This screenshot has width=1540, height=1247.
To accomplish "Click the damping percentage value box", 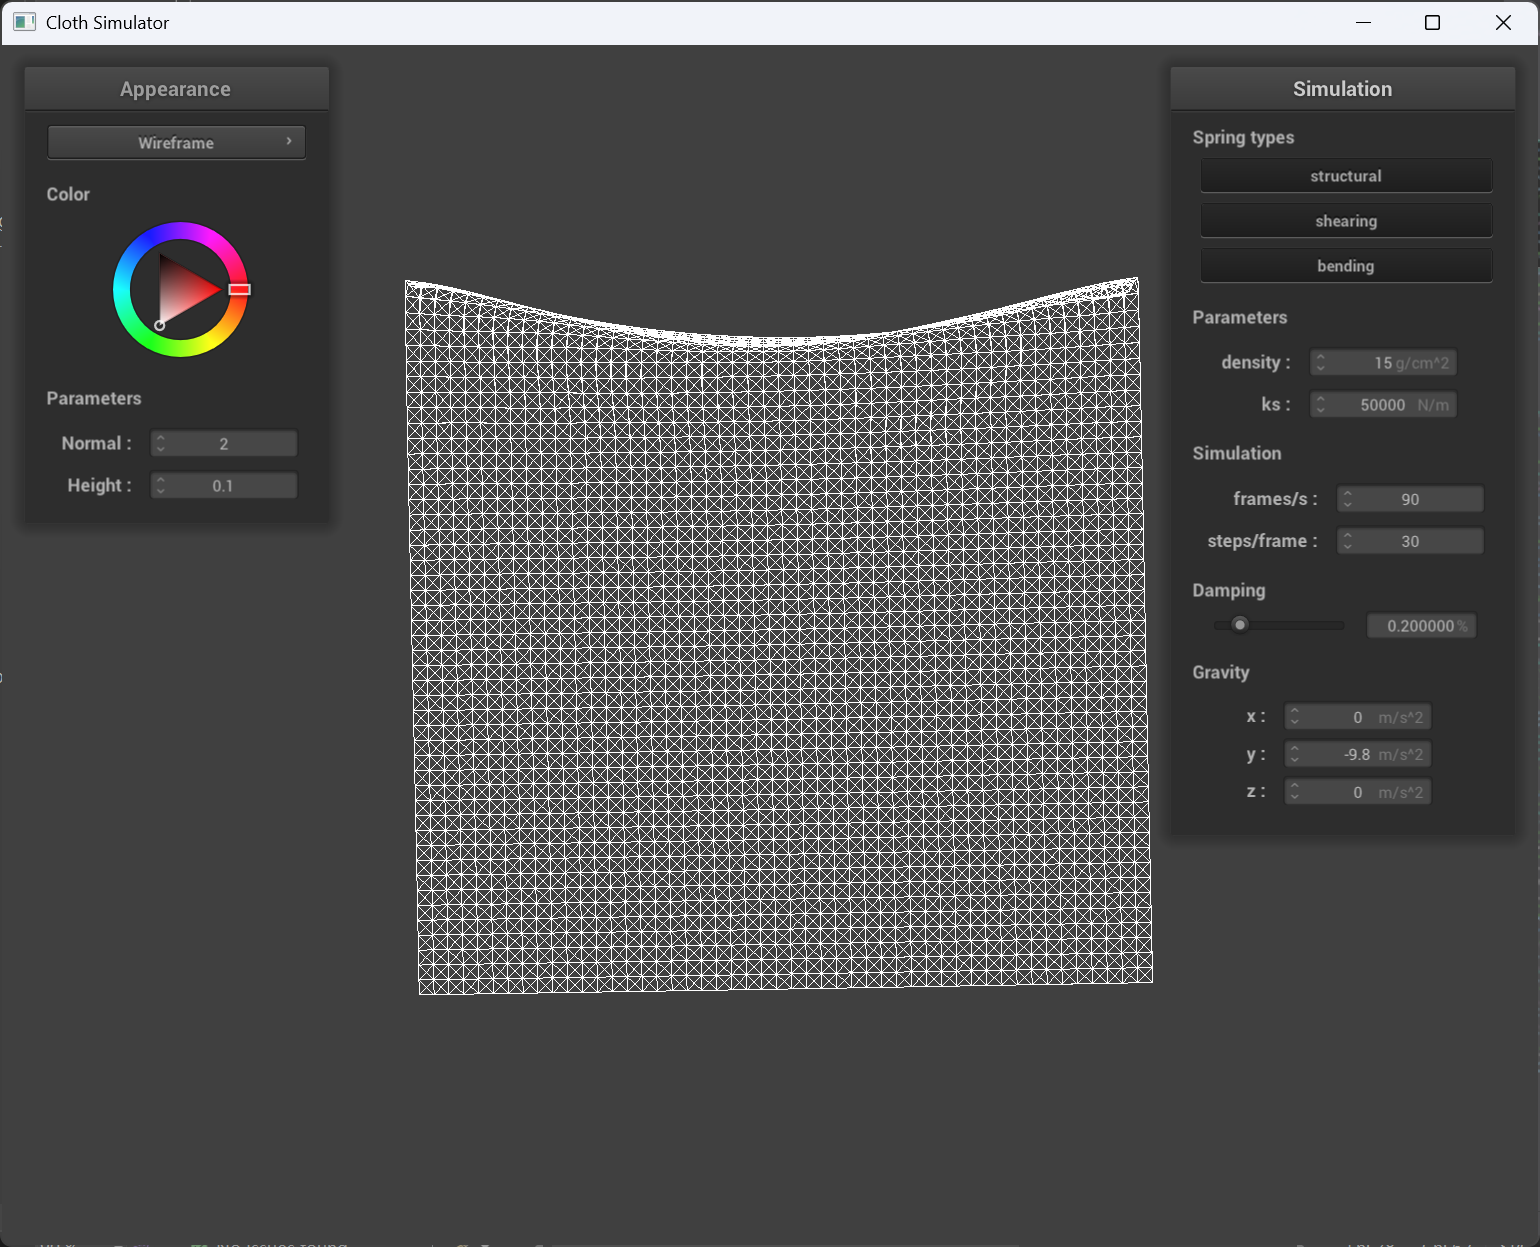I will [x=1421, y=626].
